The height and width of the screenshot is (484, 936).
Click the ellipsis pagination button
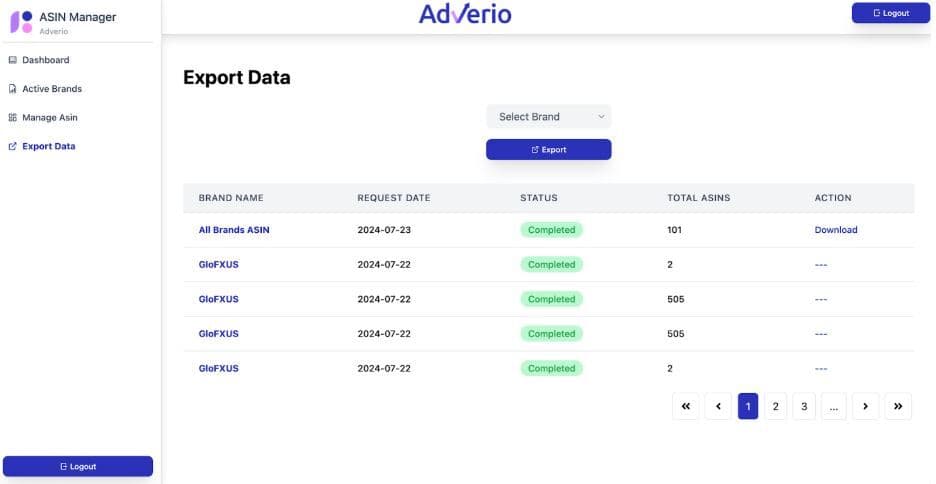click(834, 406)
